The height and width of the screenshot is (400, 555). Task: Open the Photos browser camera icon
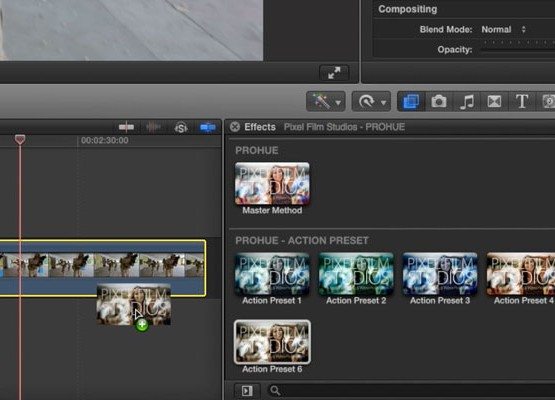pos(439,102)
